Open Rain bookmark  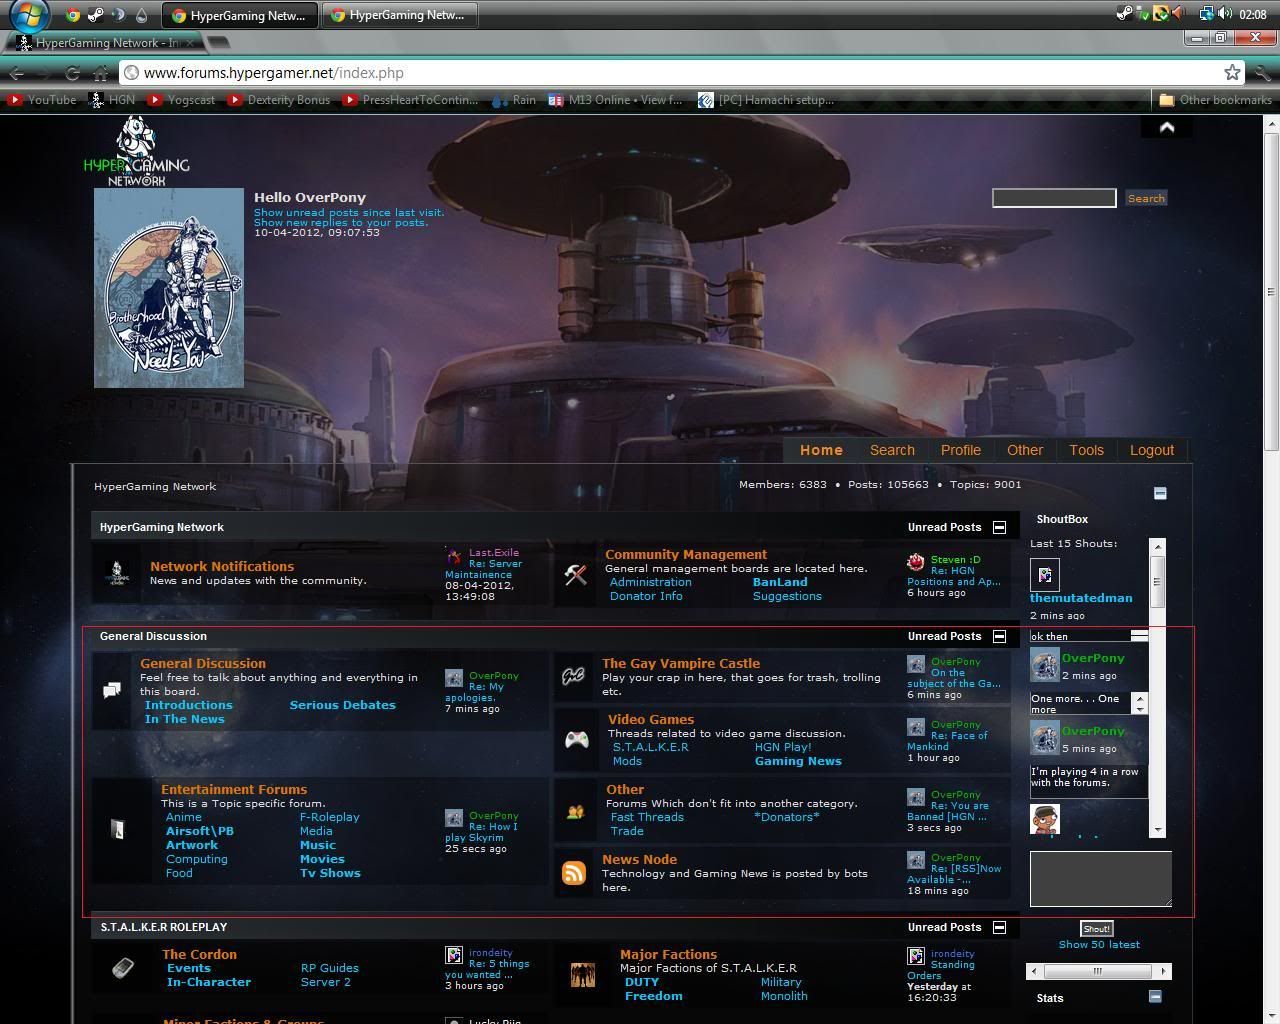point(513,100)
